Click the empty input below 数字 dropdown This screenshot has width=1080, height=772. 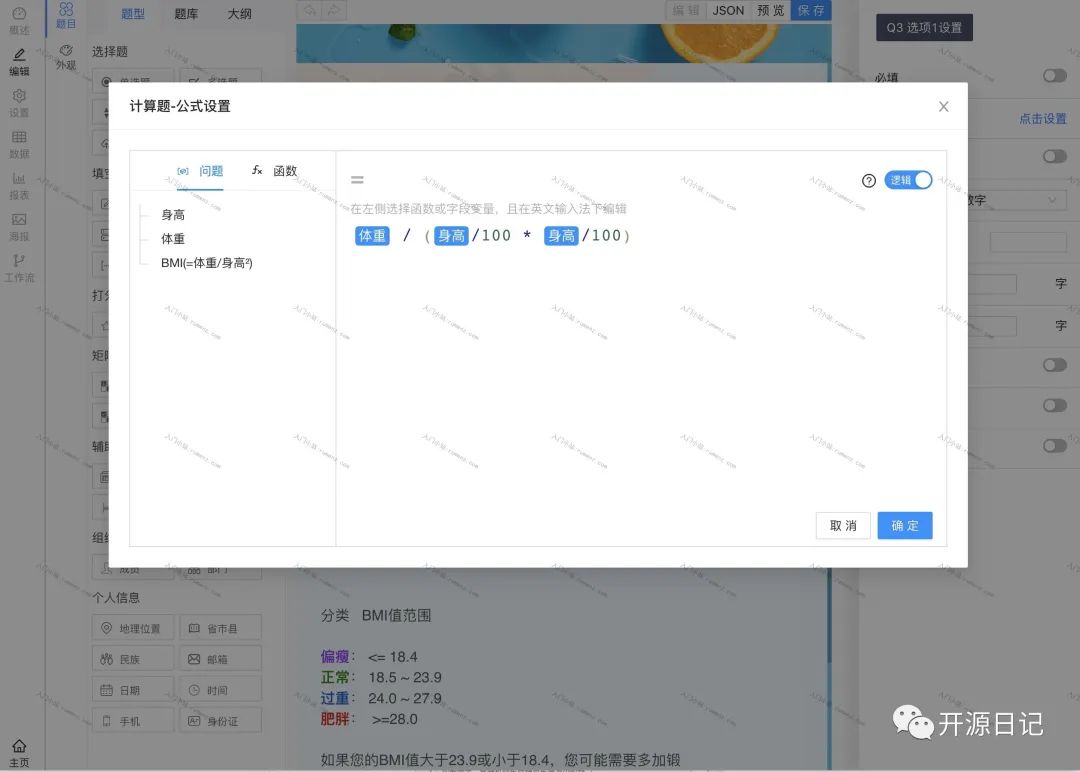[1028, 242]
